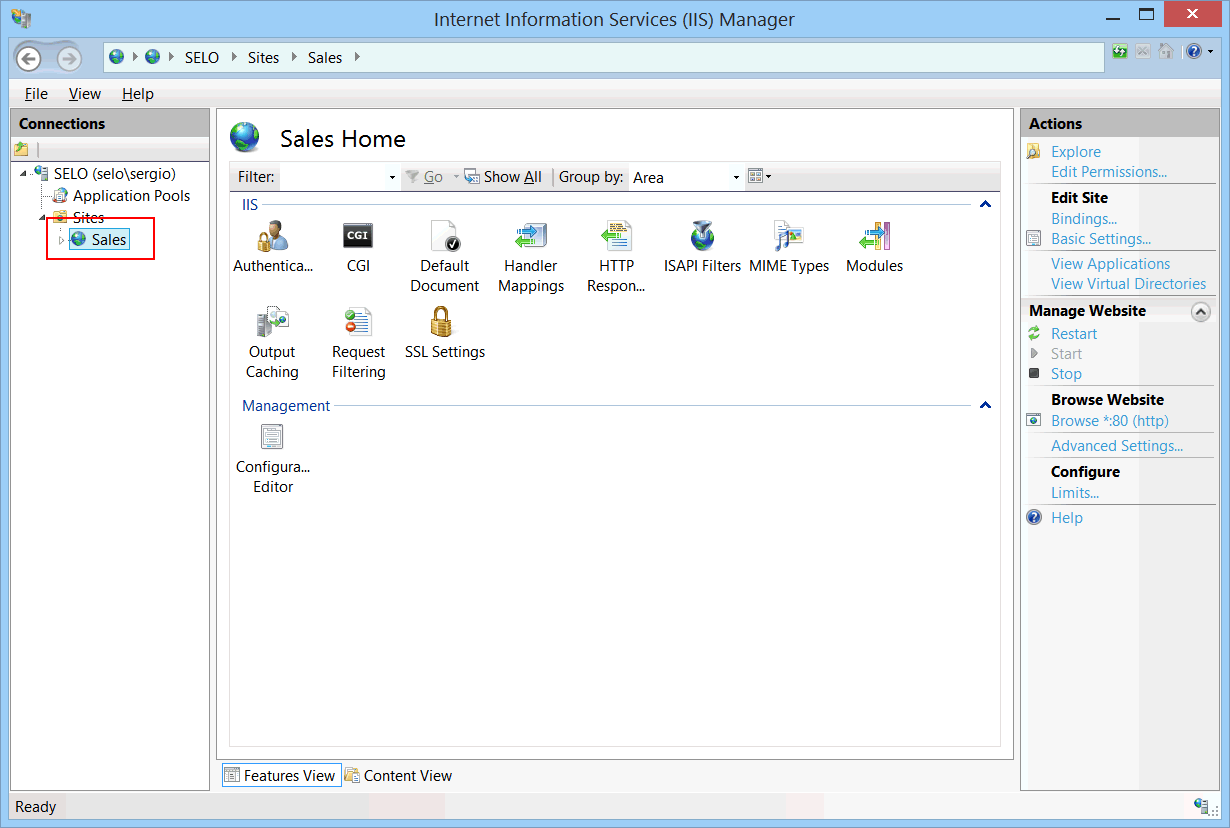Click the Basic Settings page icon

click(1034, 239)
